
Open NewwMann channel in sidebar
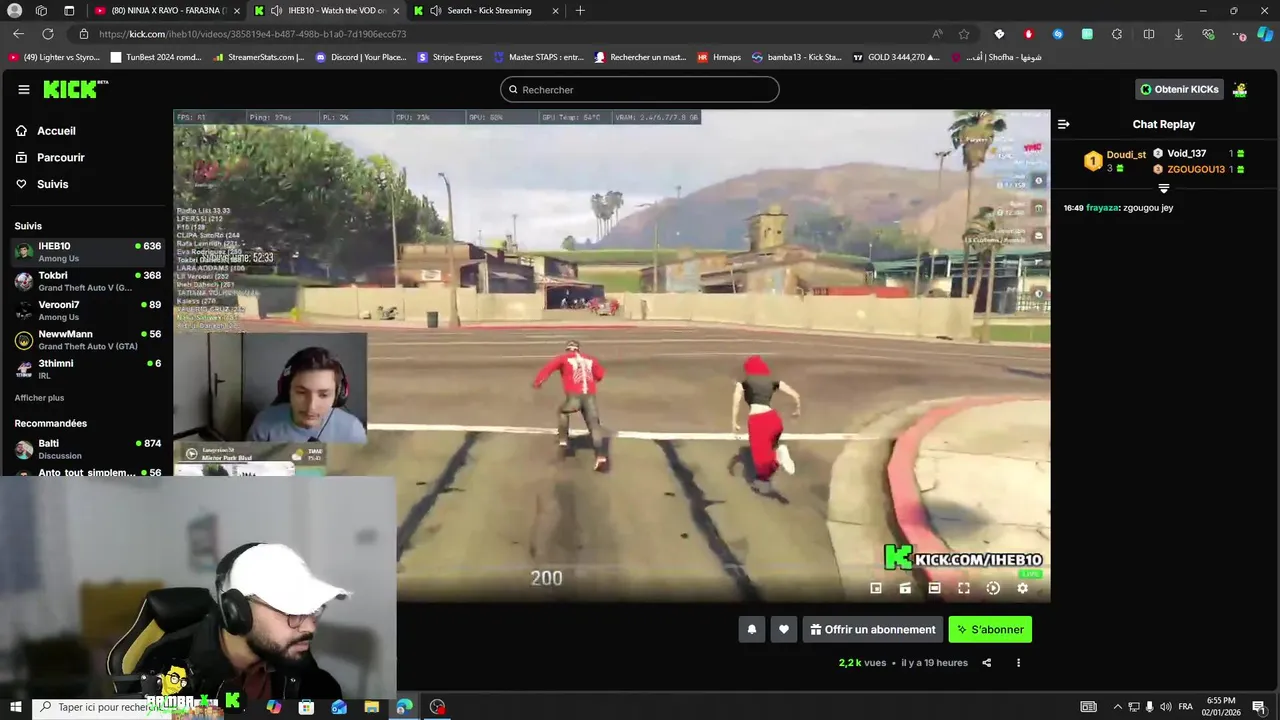pyautogui.click(x=87, y=340)
